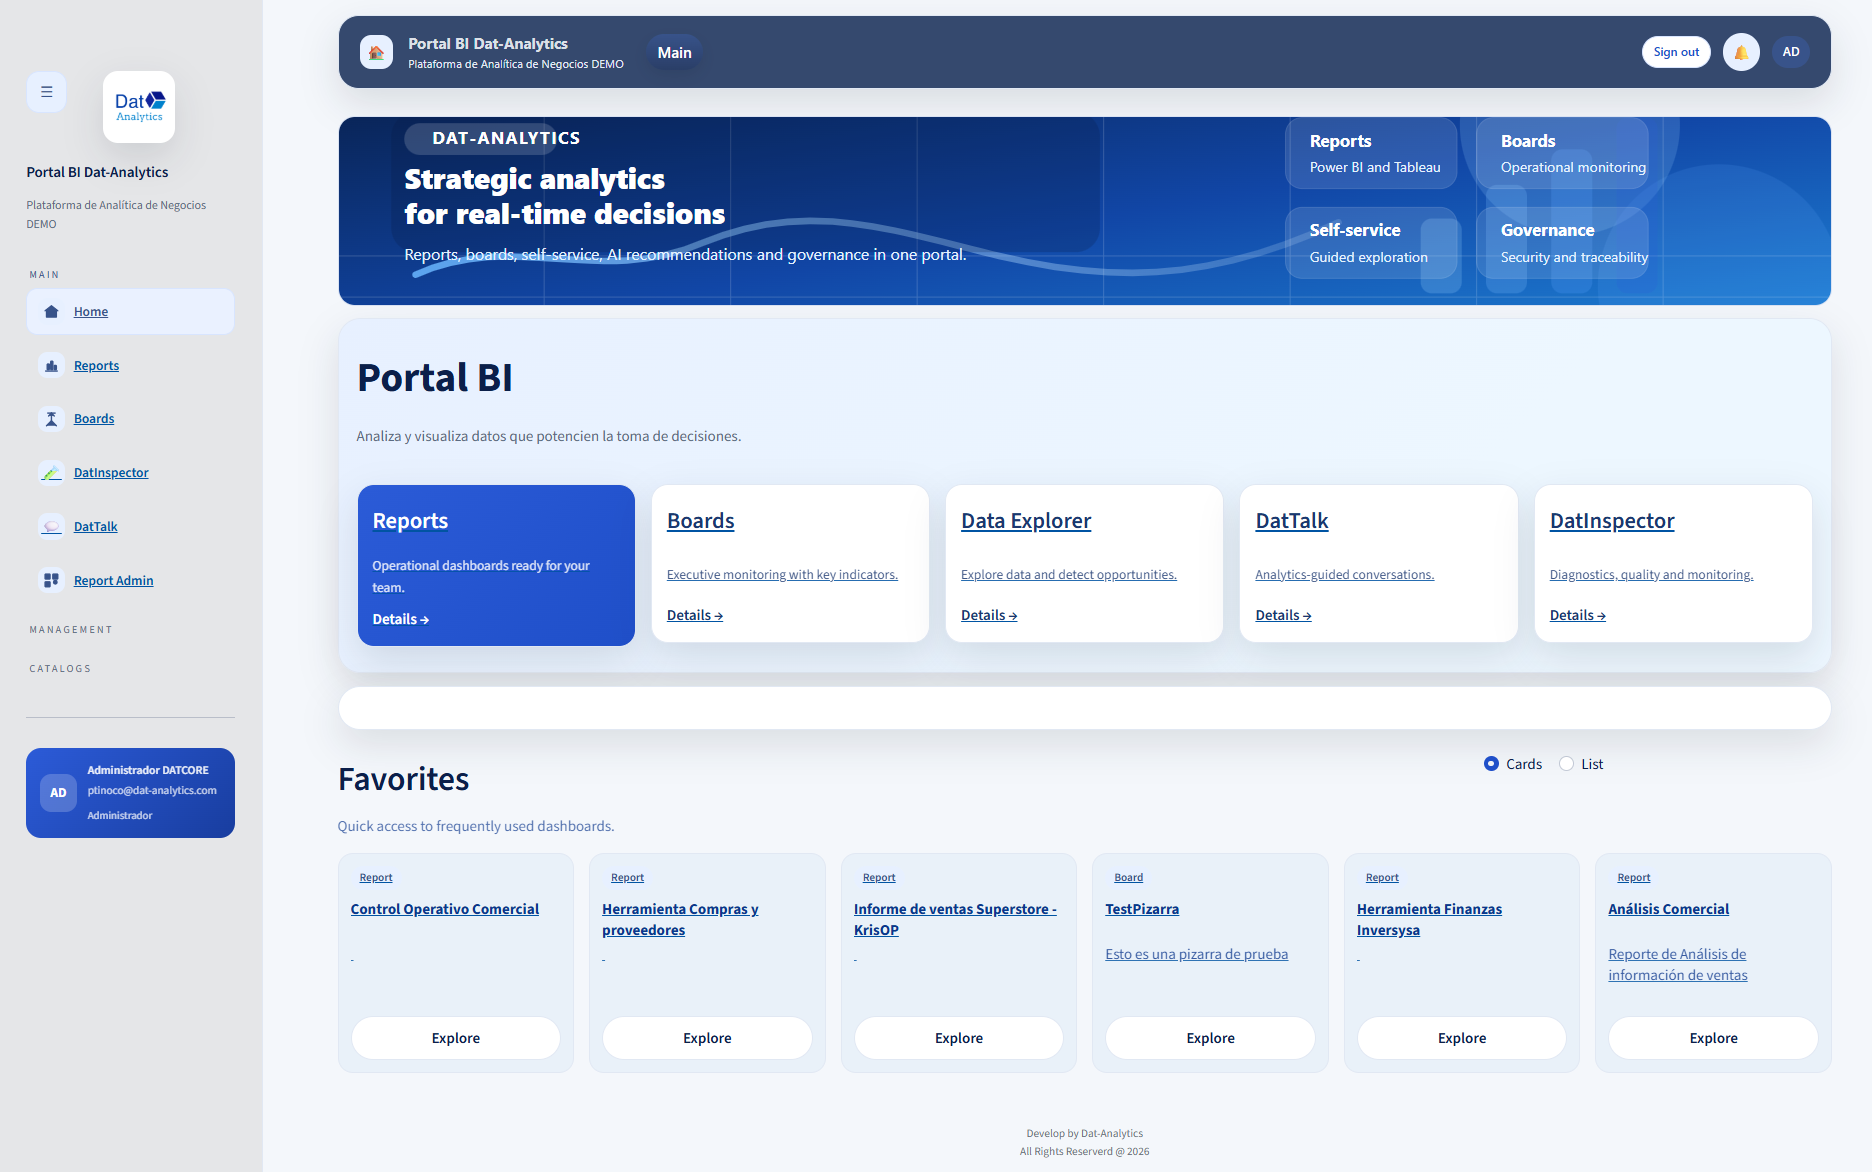The width and height of the screenshot is (1872, 1172).
Task: Open the Home sidebar menu item
Action: 130,312
